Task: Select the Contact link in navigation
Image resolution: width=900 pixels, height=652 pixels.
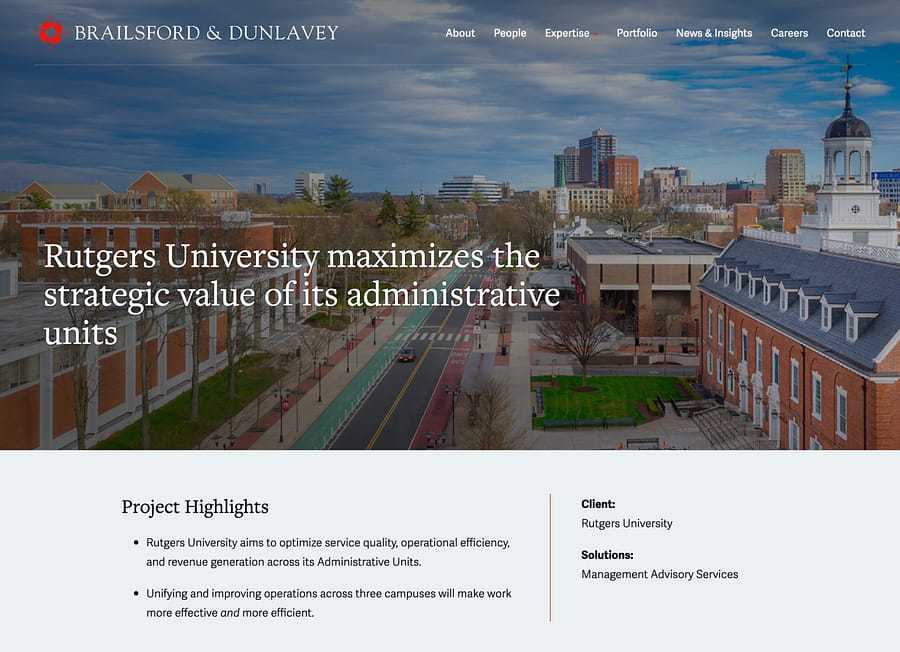Action: (x=845, y=33)
